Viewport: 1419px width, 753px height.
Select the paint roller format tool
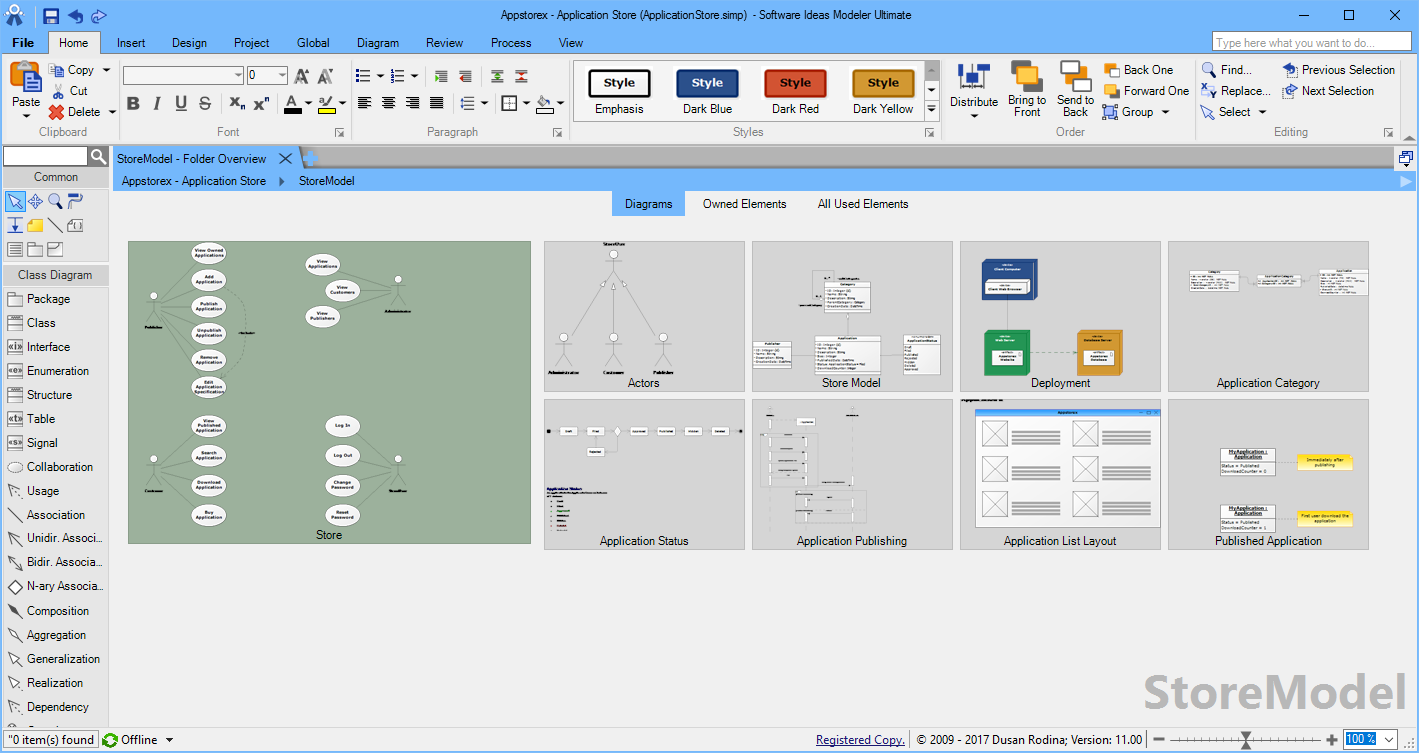[75, 201]
